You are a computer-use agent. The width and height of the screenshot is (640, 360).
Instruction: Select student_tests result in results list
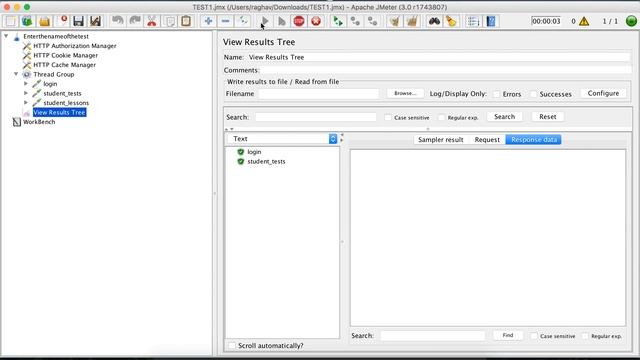pyautogui.click(x=266, y=162)
